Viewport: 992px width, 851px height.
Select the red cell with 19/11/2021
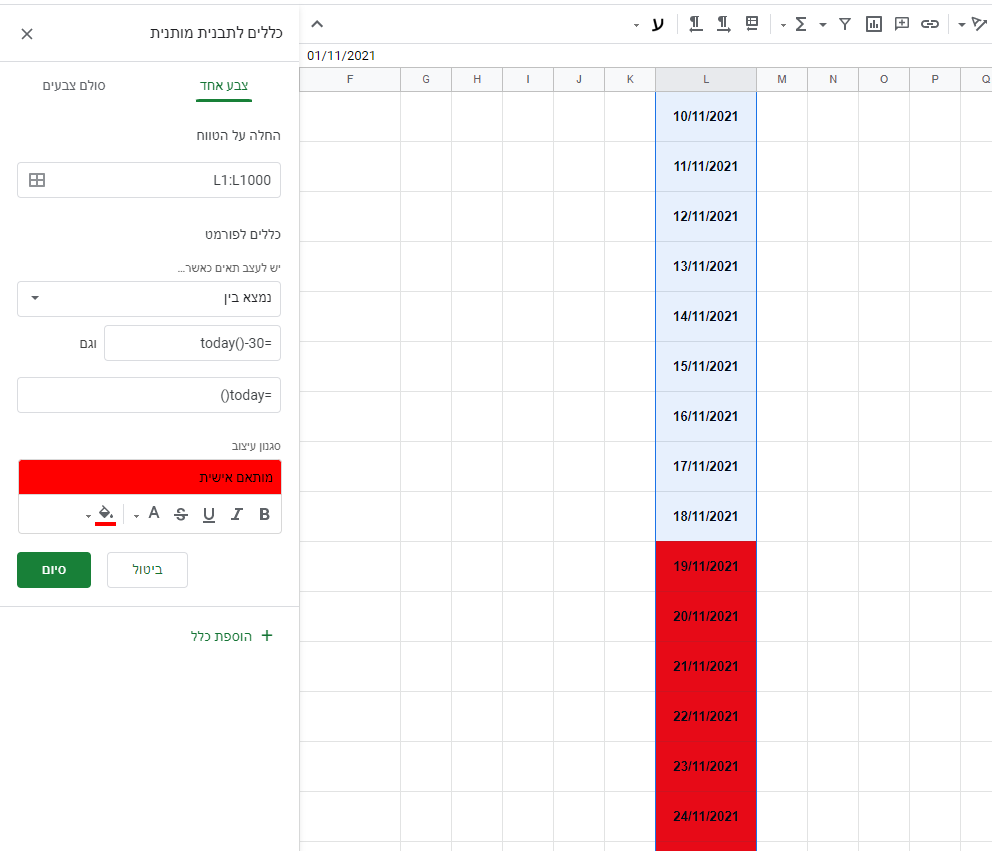[x=706, y=566]
